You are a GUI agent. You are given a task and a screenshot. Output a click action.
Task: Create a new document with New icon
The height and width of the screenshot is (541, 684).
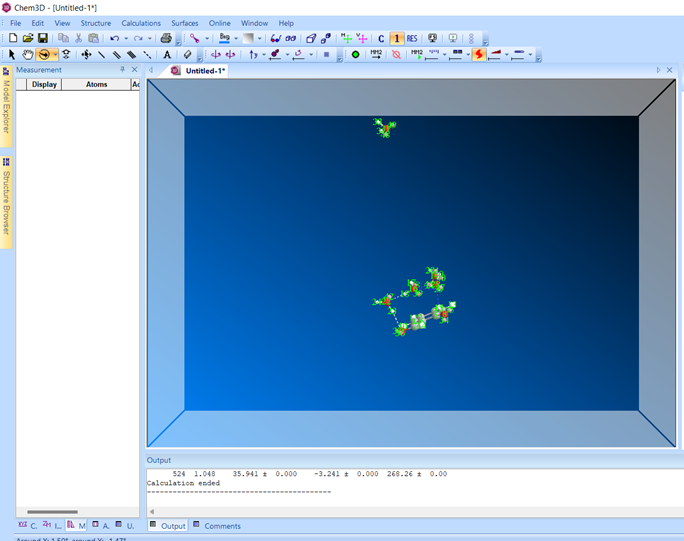pyautogui.click(x=13, y=38)
